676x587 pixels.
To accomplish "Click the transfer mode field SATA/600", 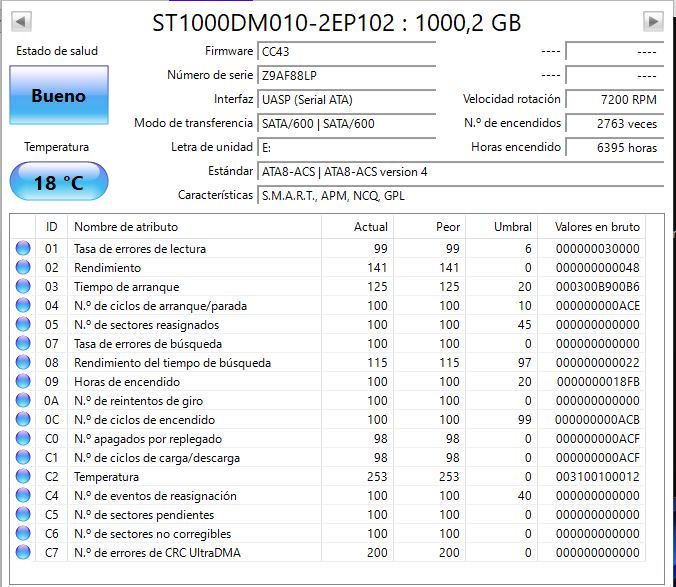I will tap(347, 124).
